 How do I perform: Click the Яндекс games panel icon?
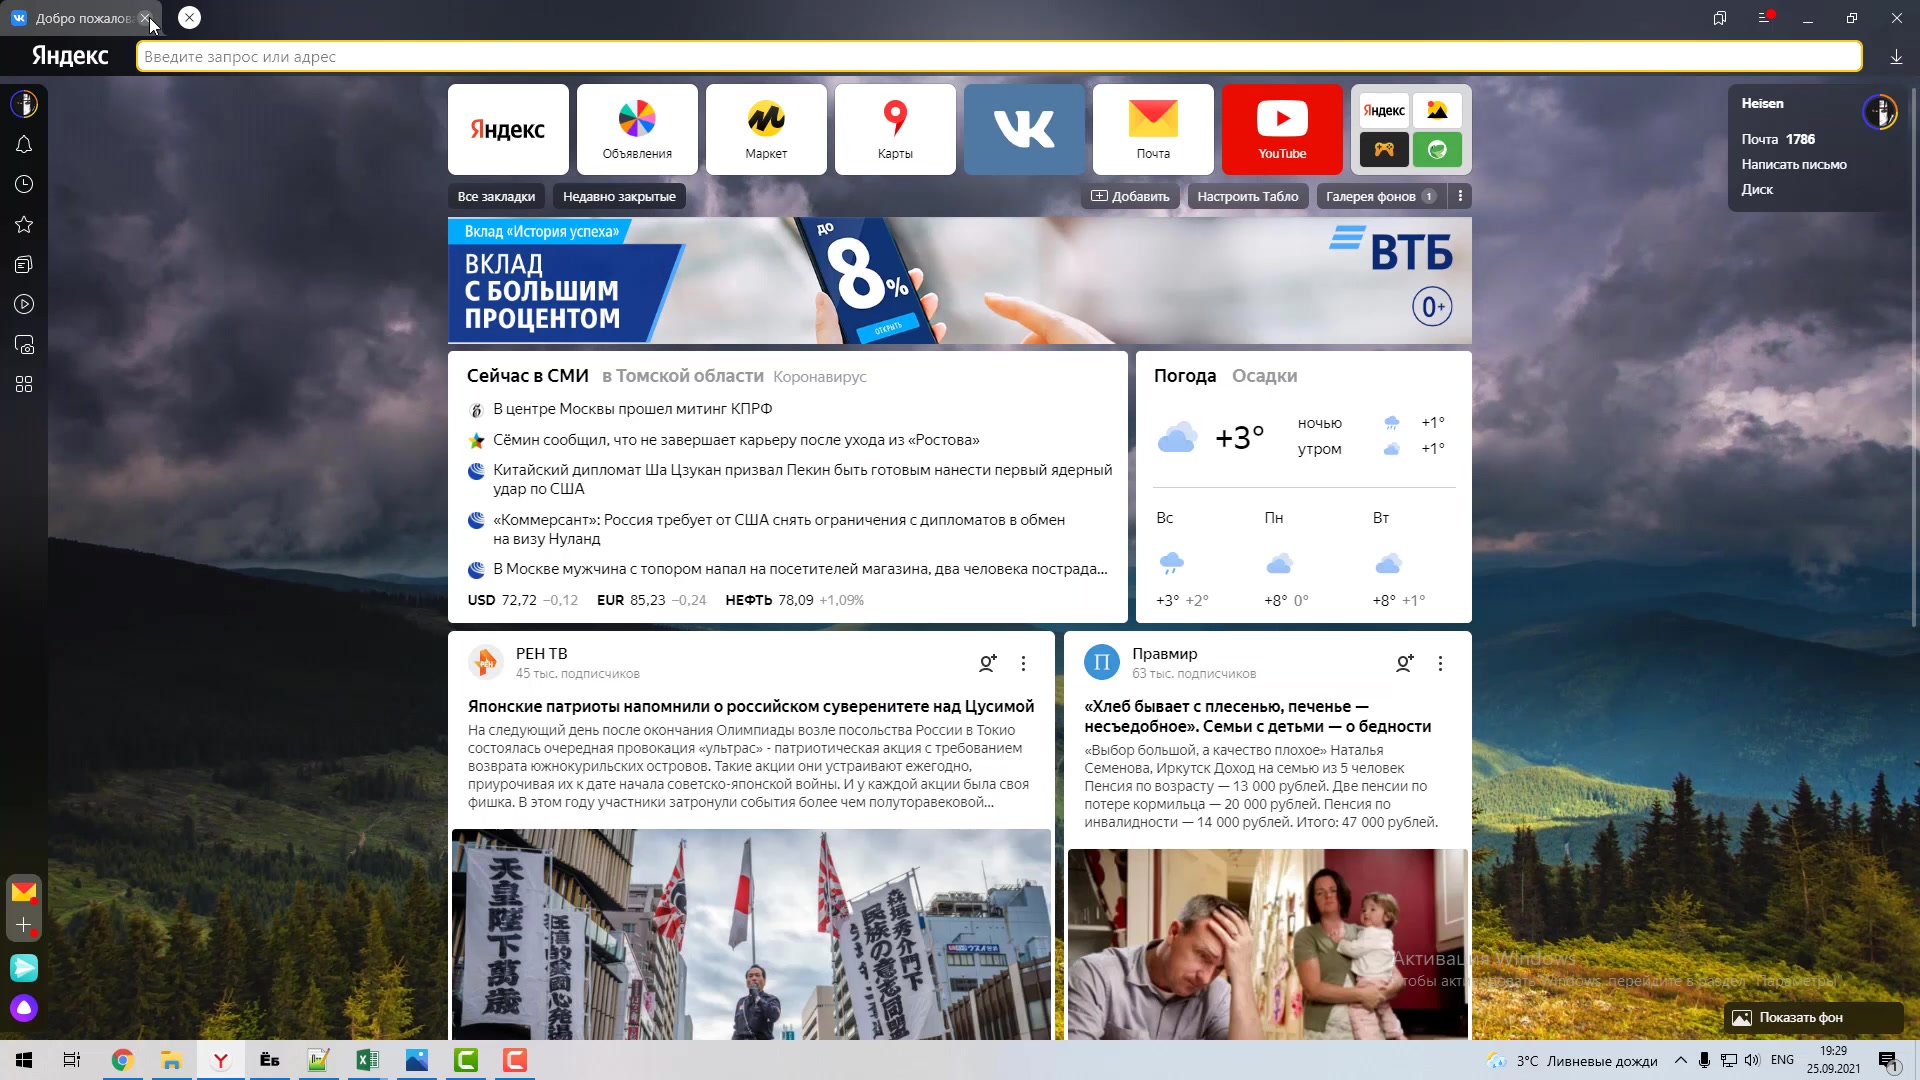pyautogui.click(x=1382, y=149)
